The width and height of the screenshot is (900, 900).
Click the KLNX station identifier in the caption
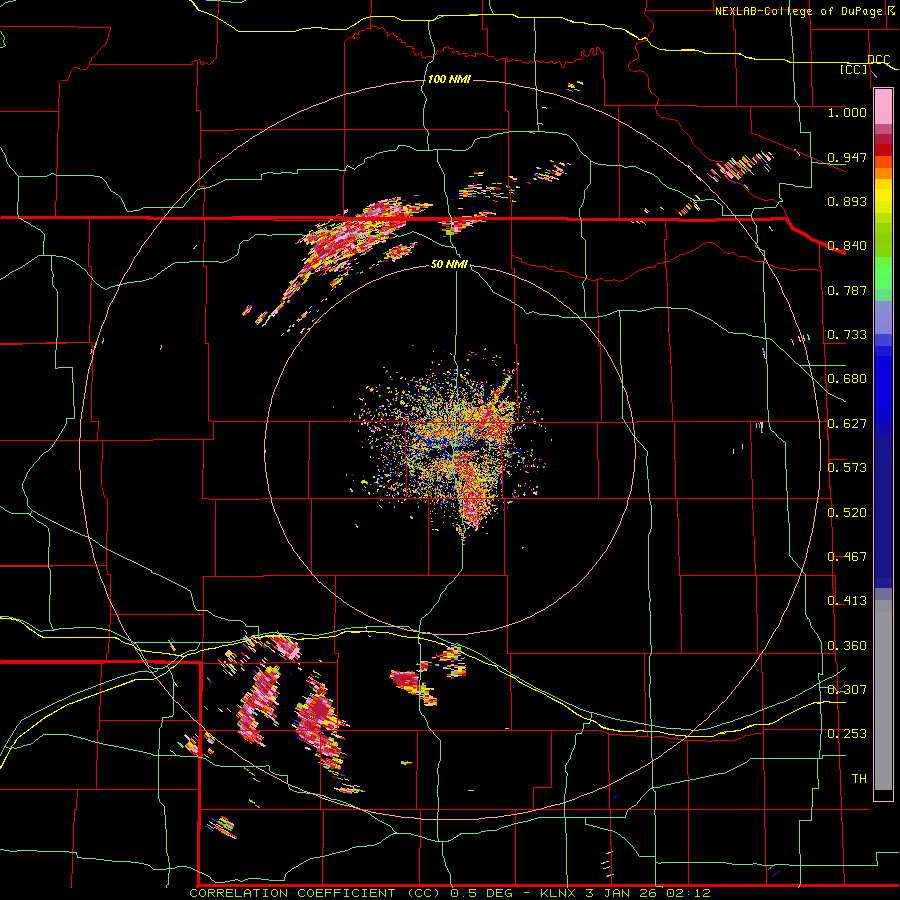[x=557, y=893]
